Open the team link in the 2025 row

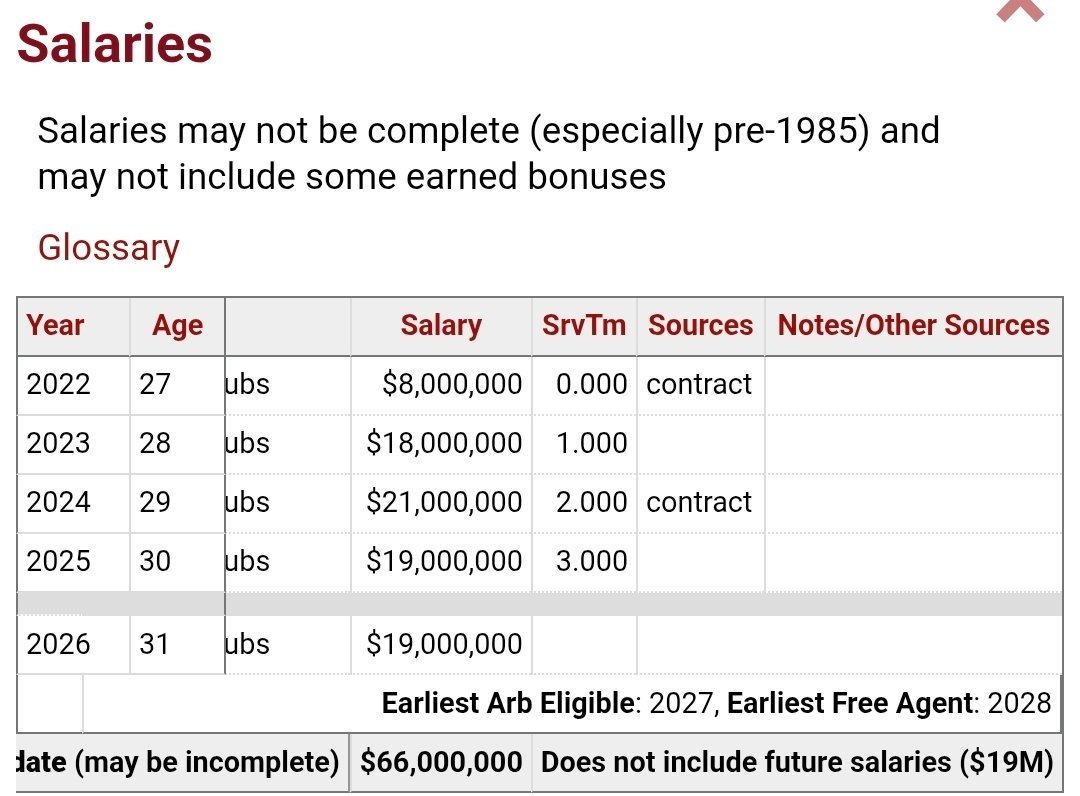247,561
